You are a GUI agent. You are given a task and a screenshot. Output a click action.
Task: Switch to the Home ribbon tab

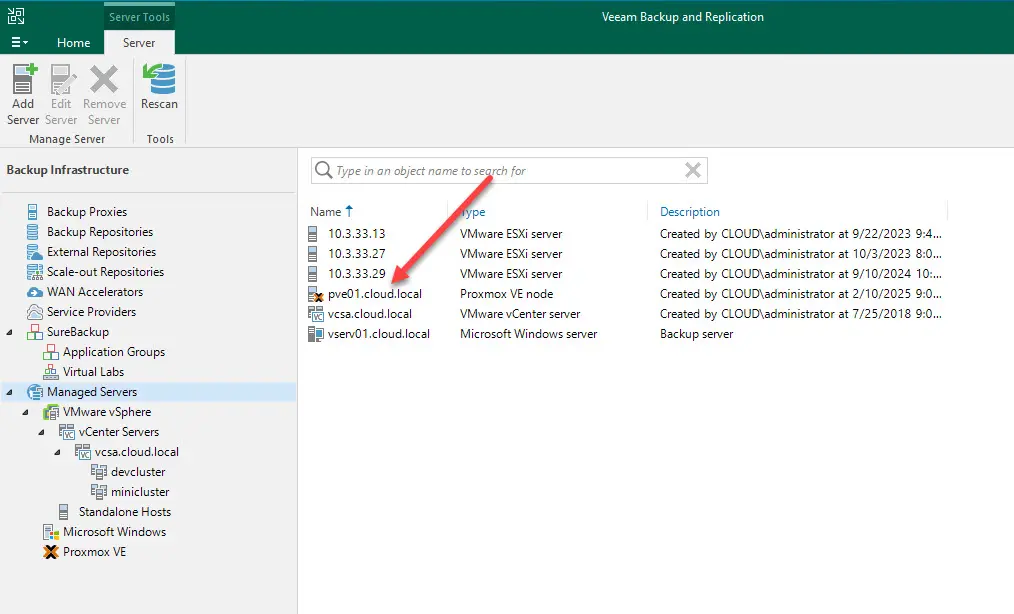73,43
